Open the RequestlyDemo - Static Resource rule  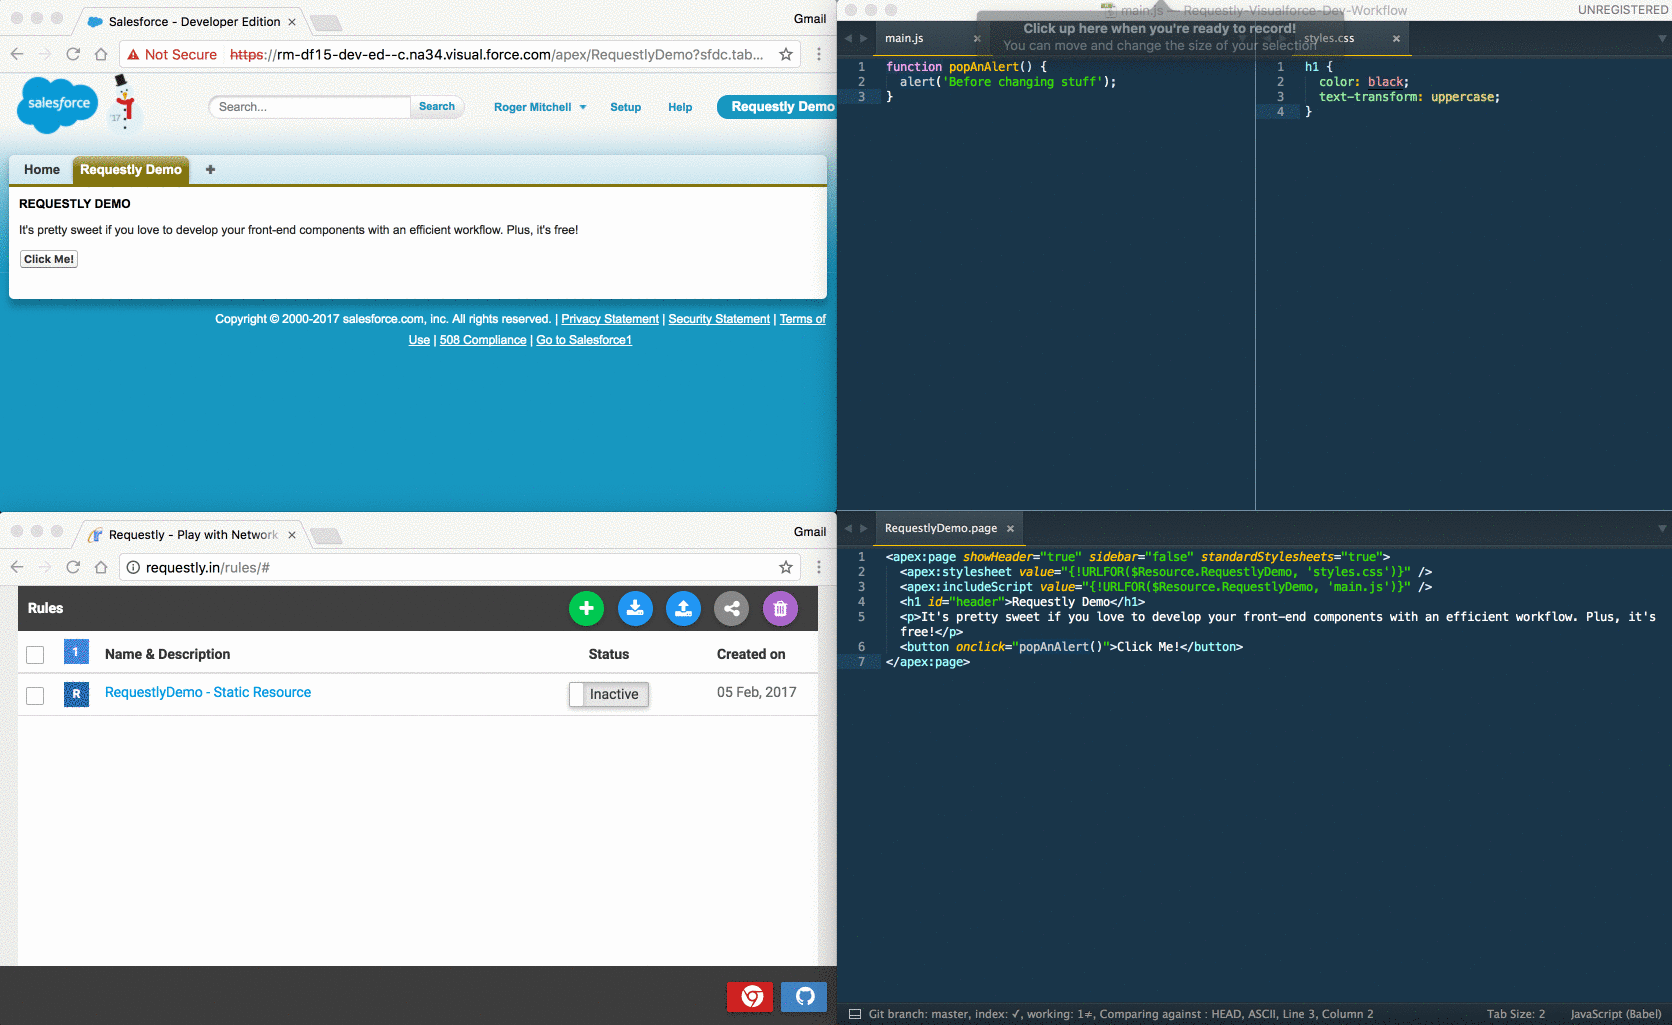click(208, 692)
